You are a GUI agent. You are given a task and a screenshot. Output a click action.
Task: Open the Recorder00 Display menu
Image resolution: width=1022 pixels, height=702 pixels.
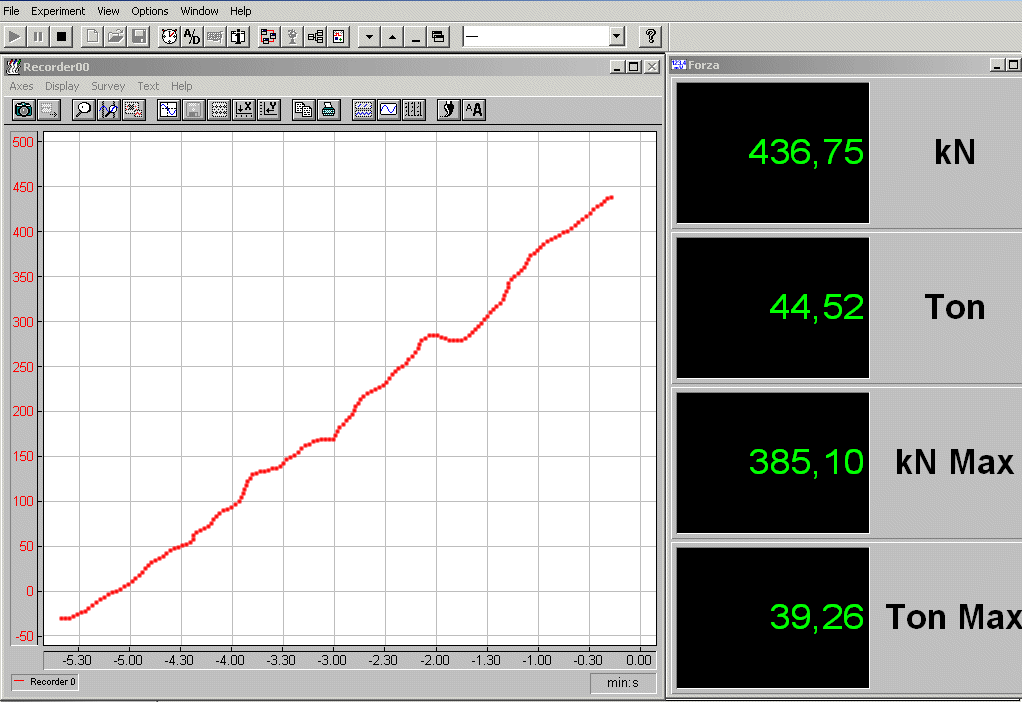(62, 86)
